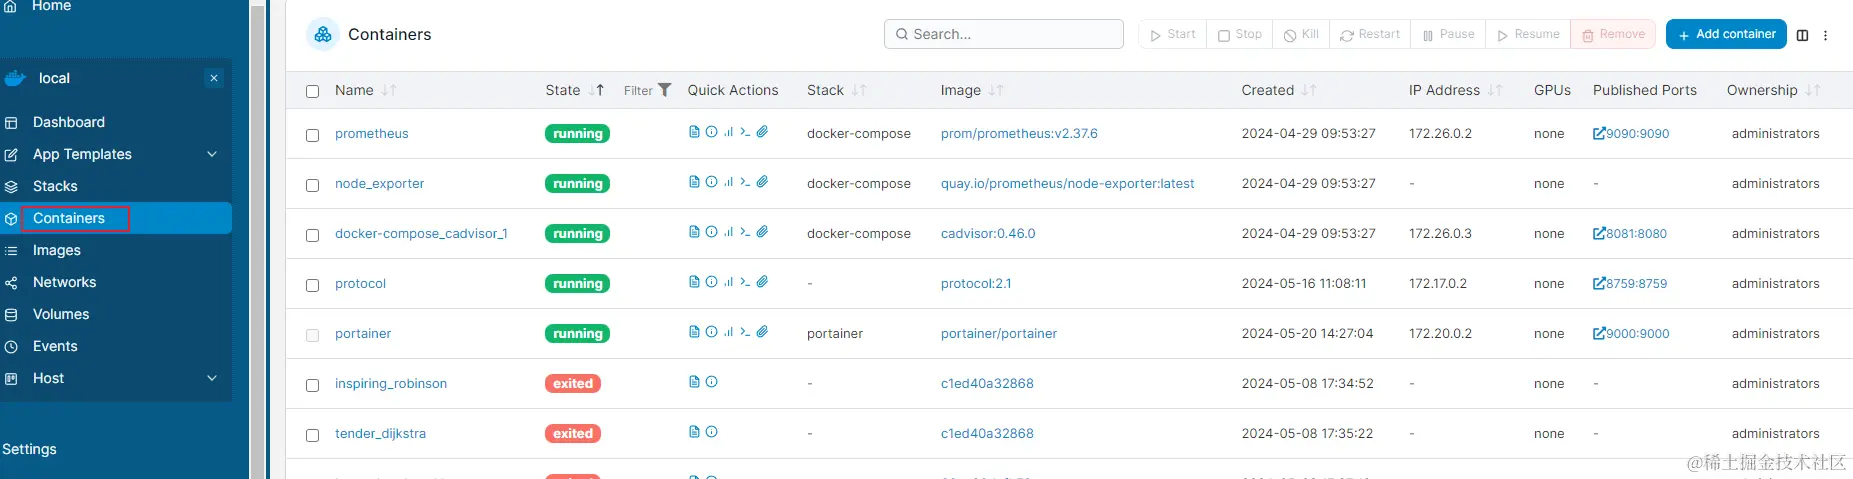Open the published port 9090:9090 link
This screenshot has height=479, width=1853.
(x=1631, y=134)
